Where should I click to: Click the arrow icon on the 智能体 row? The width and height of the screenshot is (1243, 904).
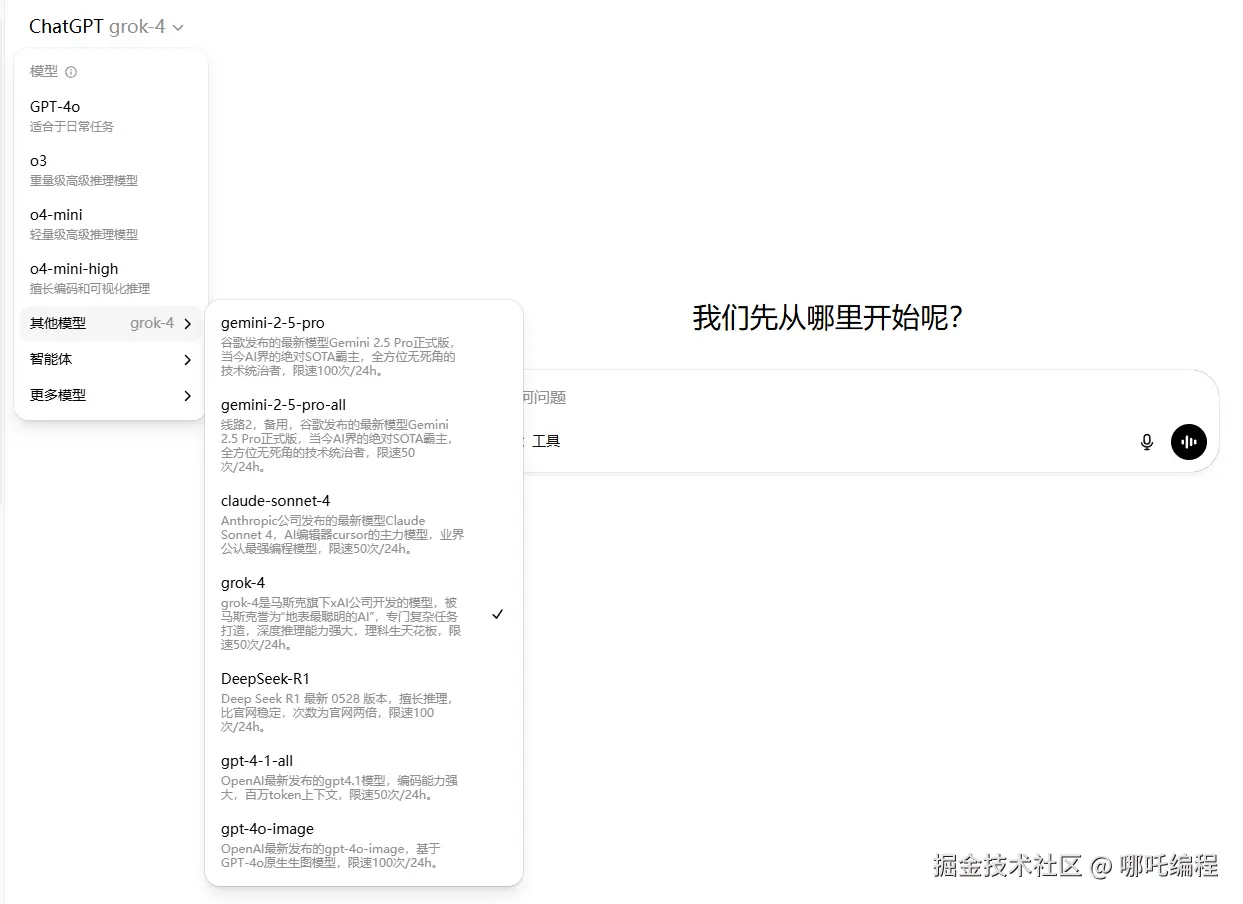point(187,360)
